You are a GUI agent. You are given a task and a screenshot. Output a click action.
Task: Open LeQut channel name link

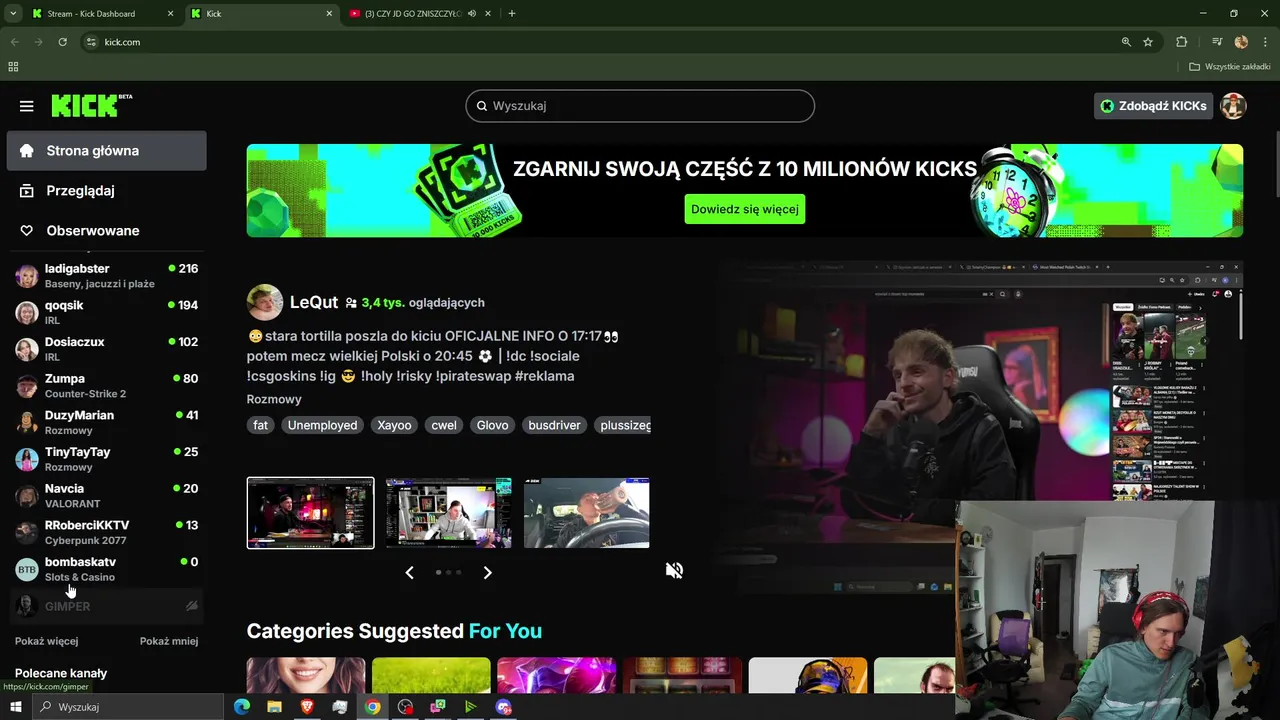314,302
